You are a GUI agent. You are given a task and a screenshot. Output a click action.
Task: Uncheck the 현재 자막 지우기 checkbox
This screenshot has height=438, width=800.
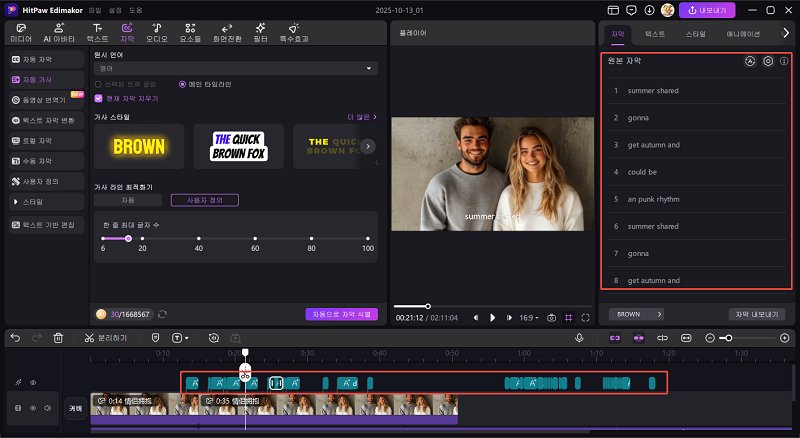click(98, 98)
